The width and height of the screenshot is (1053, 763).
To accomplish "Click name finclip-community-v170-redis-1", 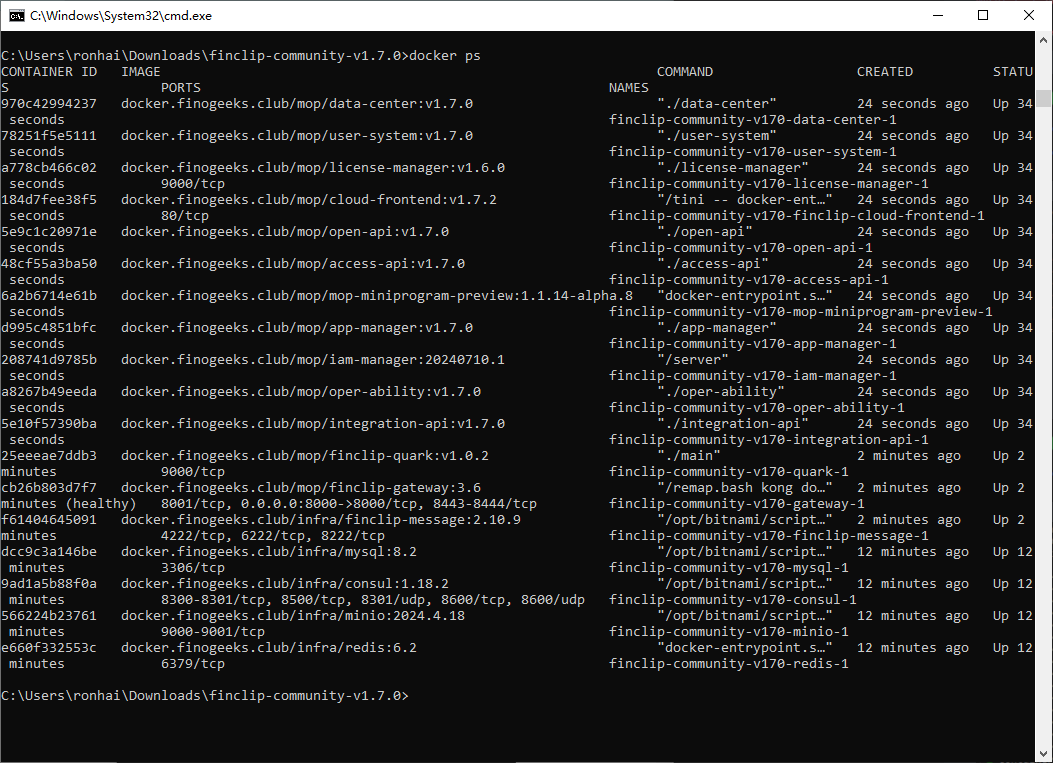I will (x=729, y=664).
